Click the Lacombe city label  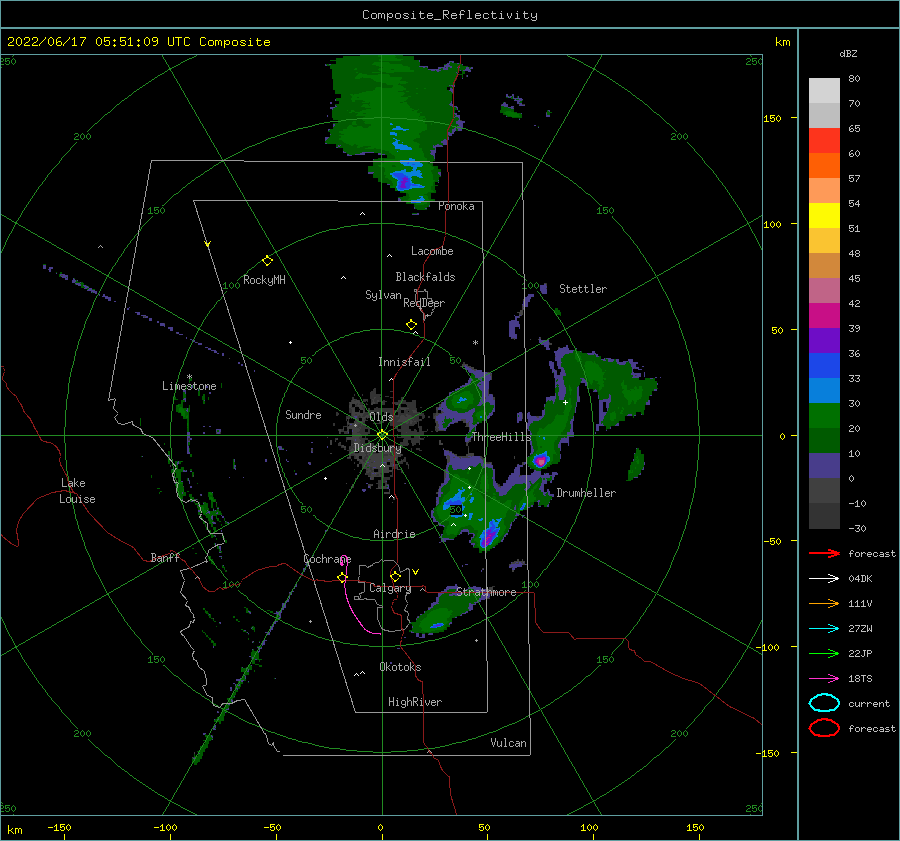click(x=432, y=251)
